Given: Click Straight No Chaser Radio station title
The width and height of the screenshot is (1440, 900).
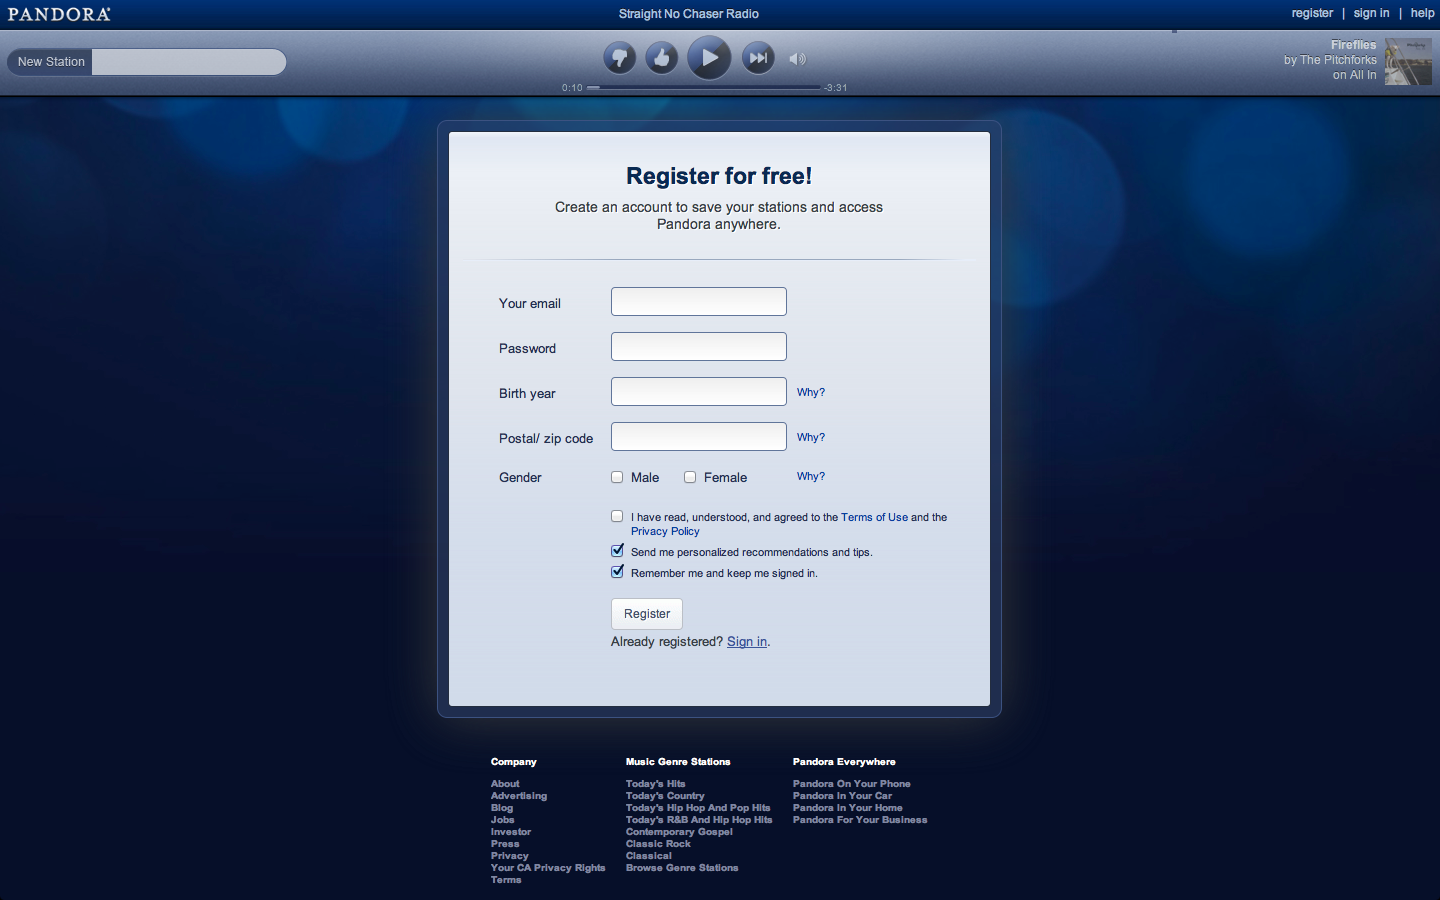Looking at the screenshot, I should 689,14.
